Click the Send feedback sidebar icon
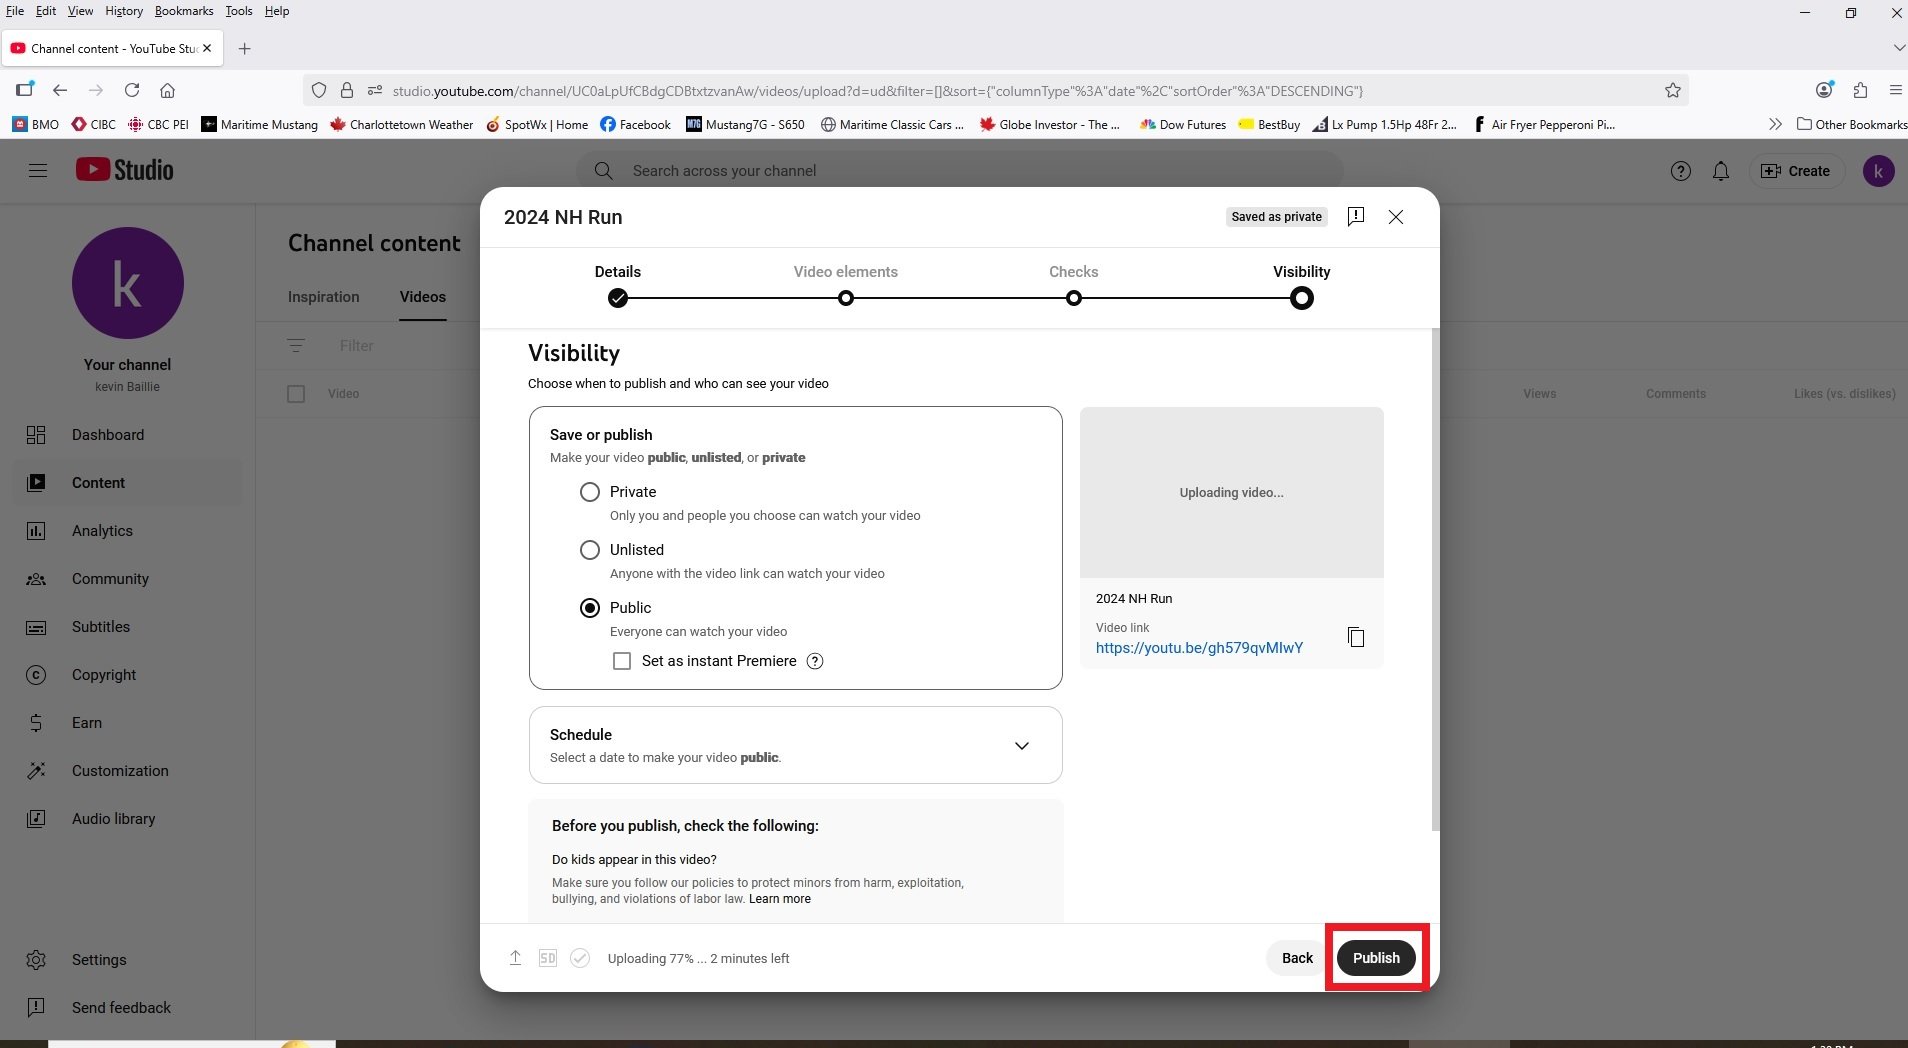The height and width of the screenshot is (1048, 1908). click(36, 1008)
